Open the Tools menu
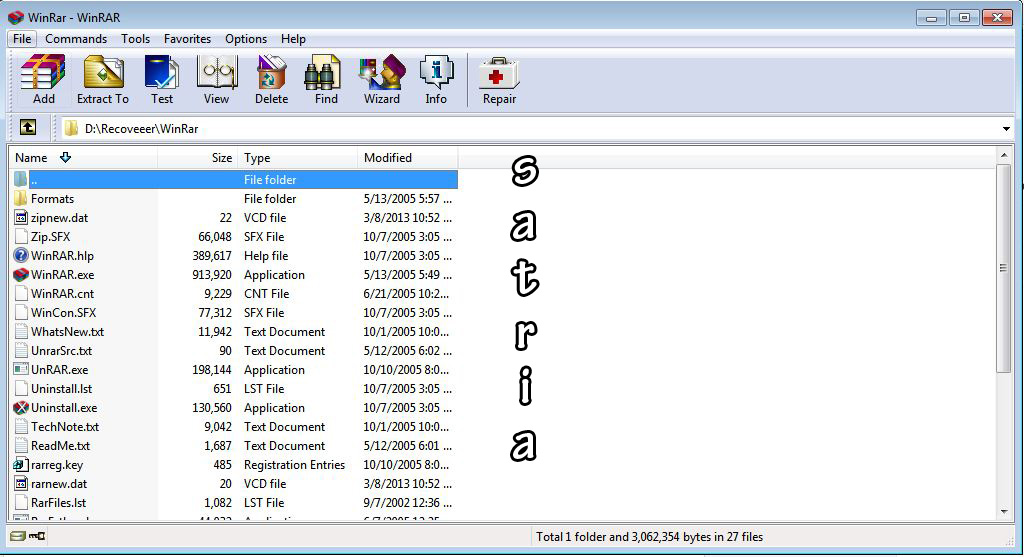 click(x=135, y=39)
